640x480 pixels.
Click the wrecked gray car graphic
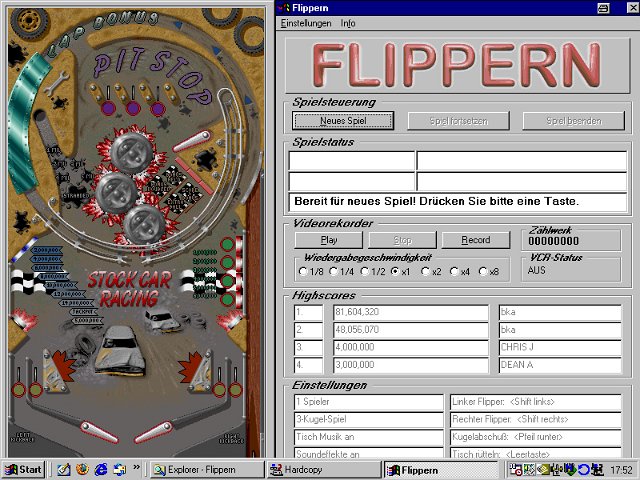[x=120, y=350]
